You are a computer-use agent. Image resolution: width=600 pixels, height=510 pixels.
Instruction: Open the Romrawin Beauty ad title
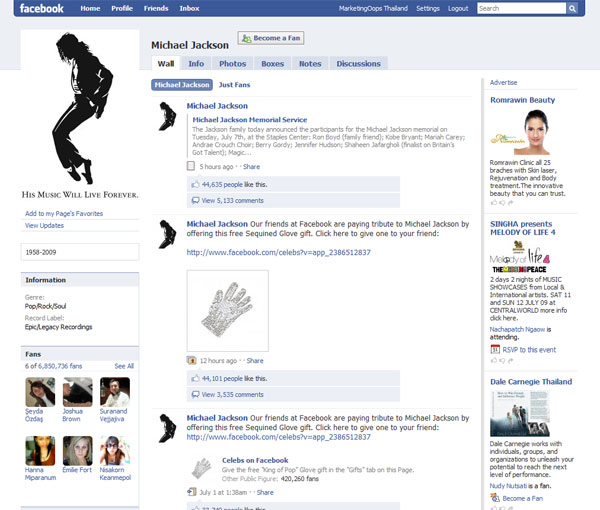(x=522, y=100)
